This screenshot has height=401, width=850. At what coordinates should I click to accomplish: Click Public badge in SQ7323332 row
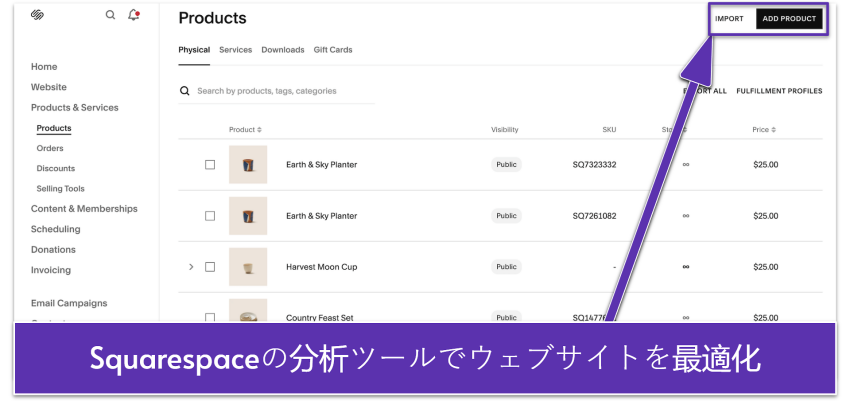click(506, 164)
